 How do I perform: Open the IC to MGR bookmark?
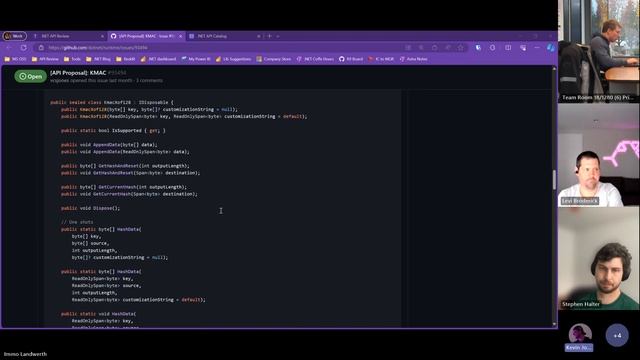pyautogui.click(x=381, y=59)
